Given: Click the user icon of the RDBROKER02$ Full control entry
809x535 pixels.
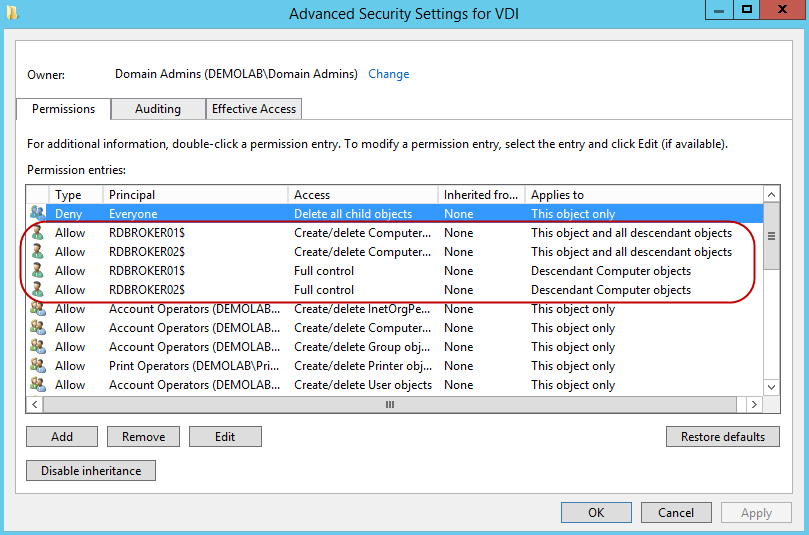Looking at the screenshot, I should pyautogui.click(x=38, y=290).
